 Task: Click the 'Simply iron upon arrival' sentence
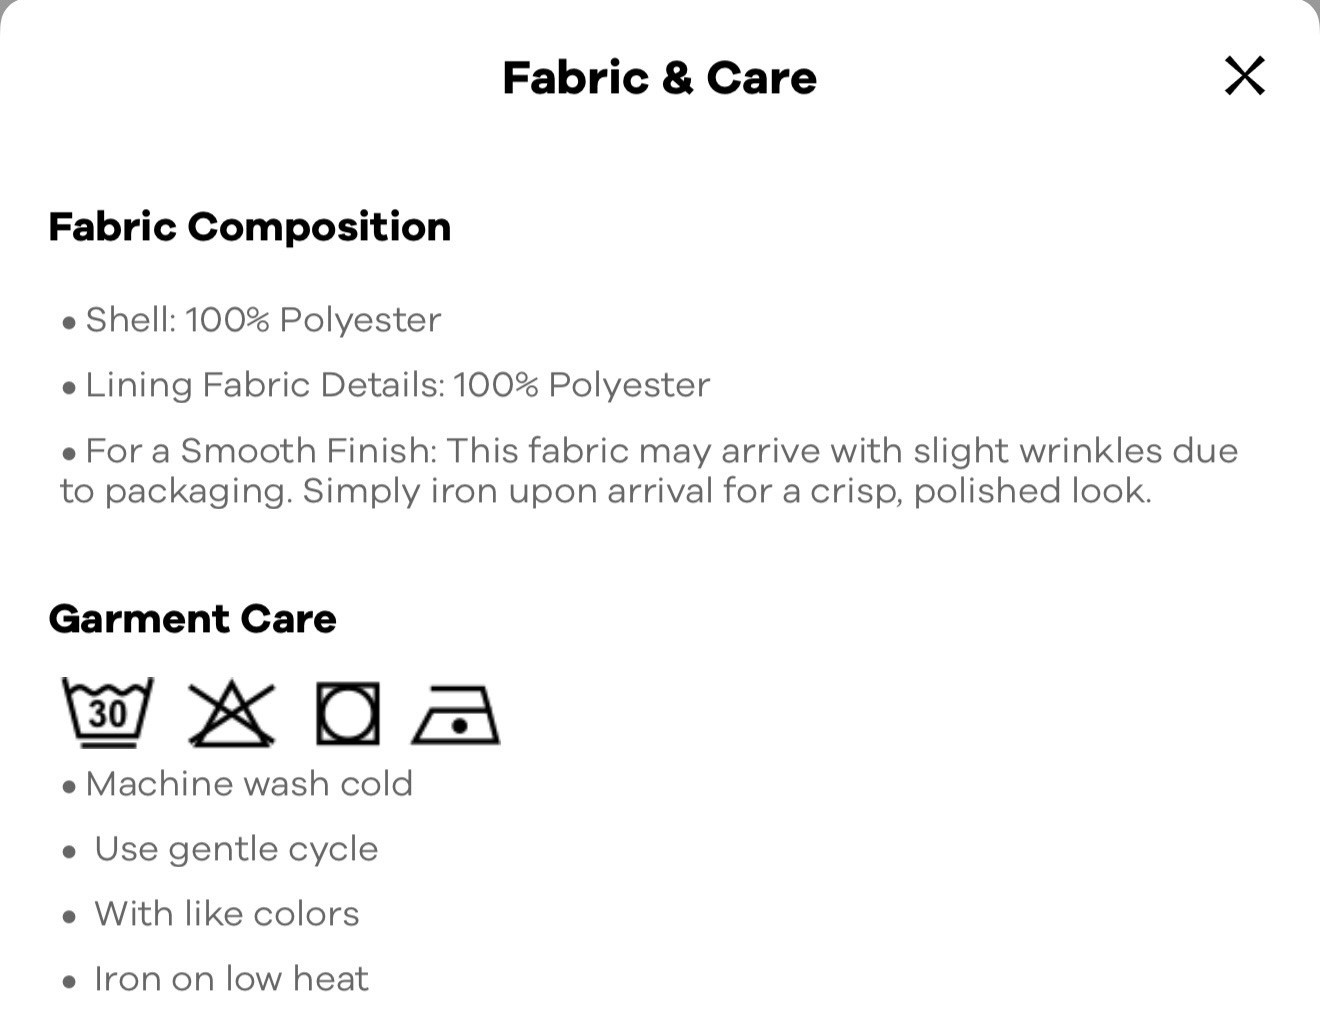click(727, 491)
